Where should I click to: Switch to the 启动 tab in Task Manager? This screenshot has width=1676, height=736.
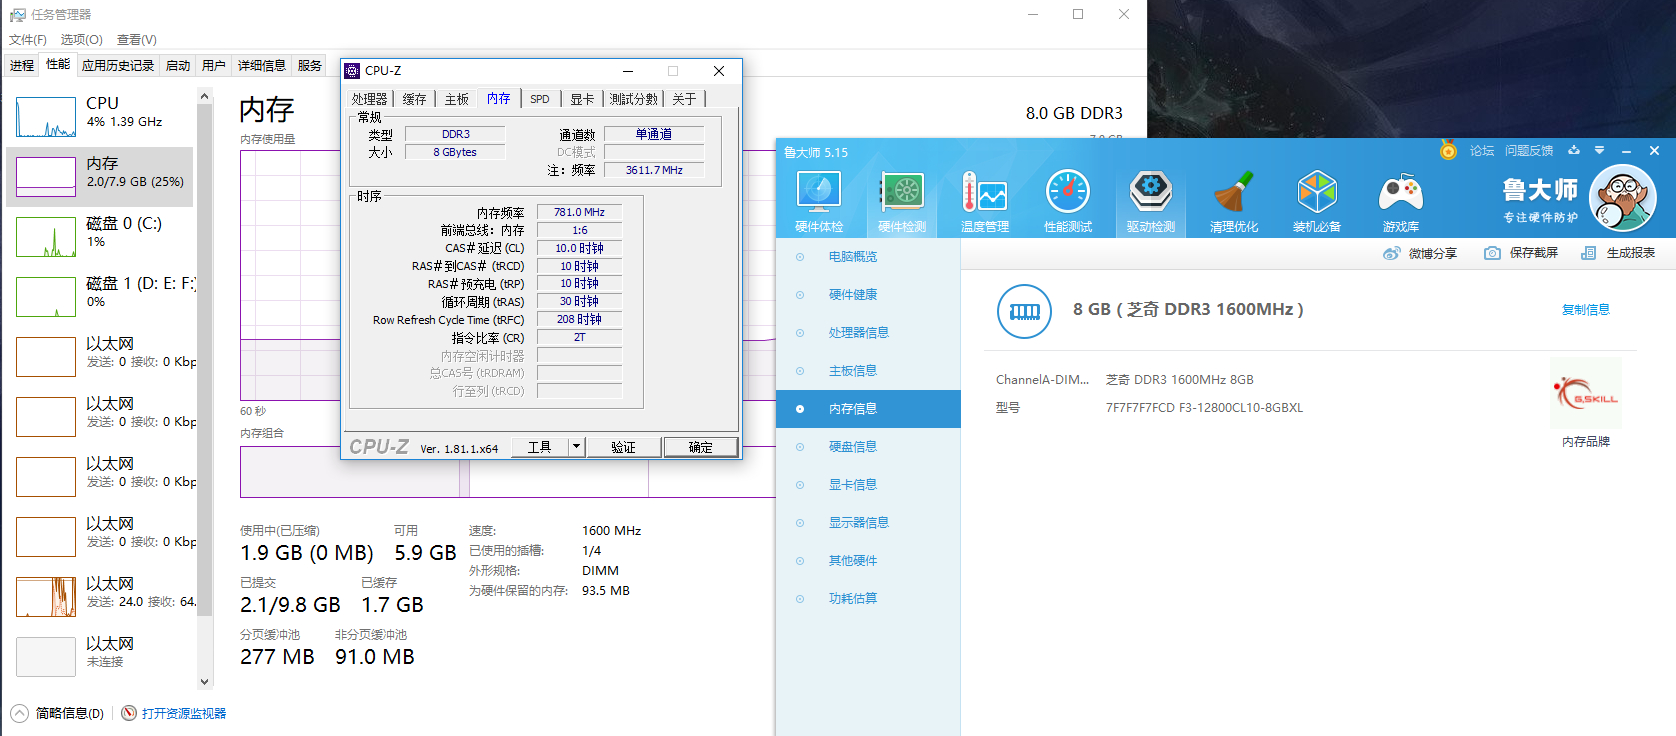pyautogui.click(x=178, y=66)
